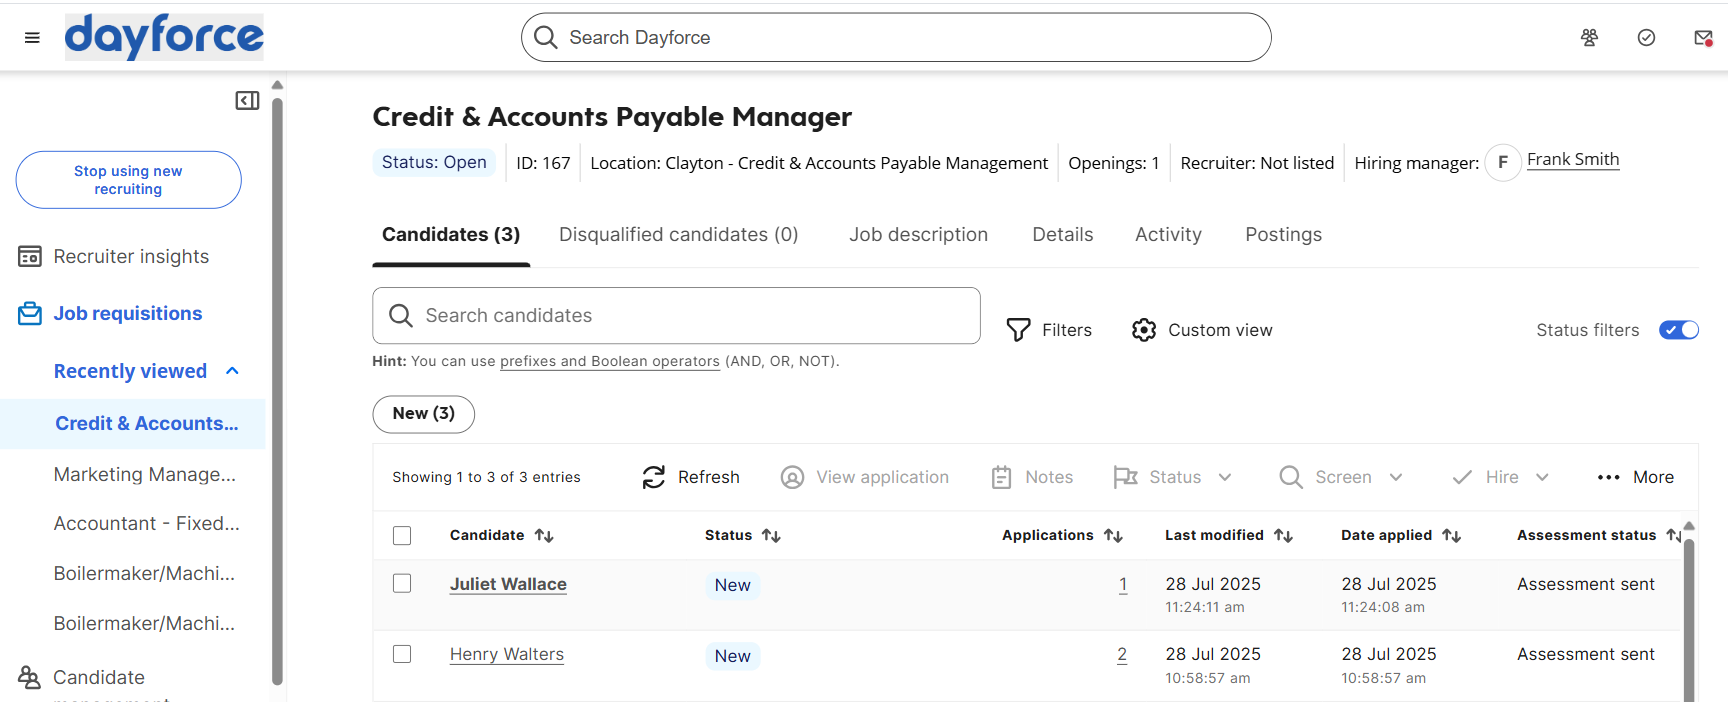The width and height of the screenshot is (1728, 702).
Task: Click the Search Dayforce field
Action: pyautogui.click(x=896, y=37)
